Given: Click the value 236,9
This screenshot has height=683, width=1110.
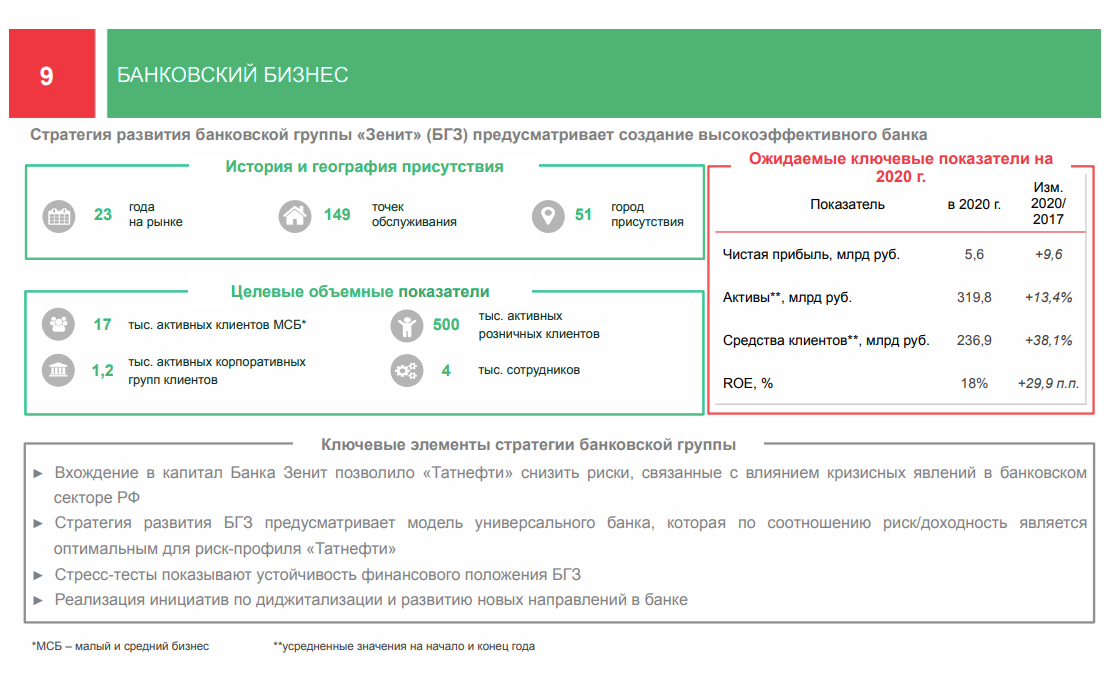Looking at the screenshot, I should 974,340.
